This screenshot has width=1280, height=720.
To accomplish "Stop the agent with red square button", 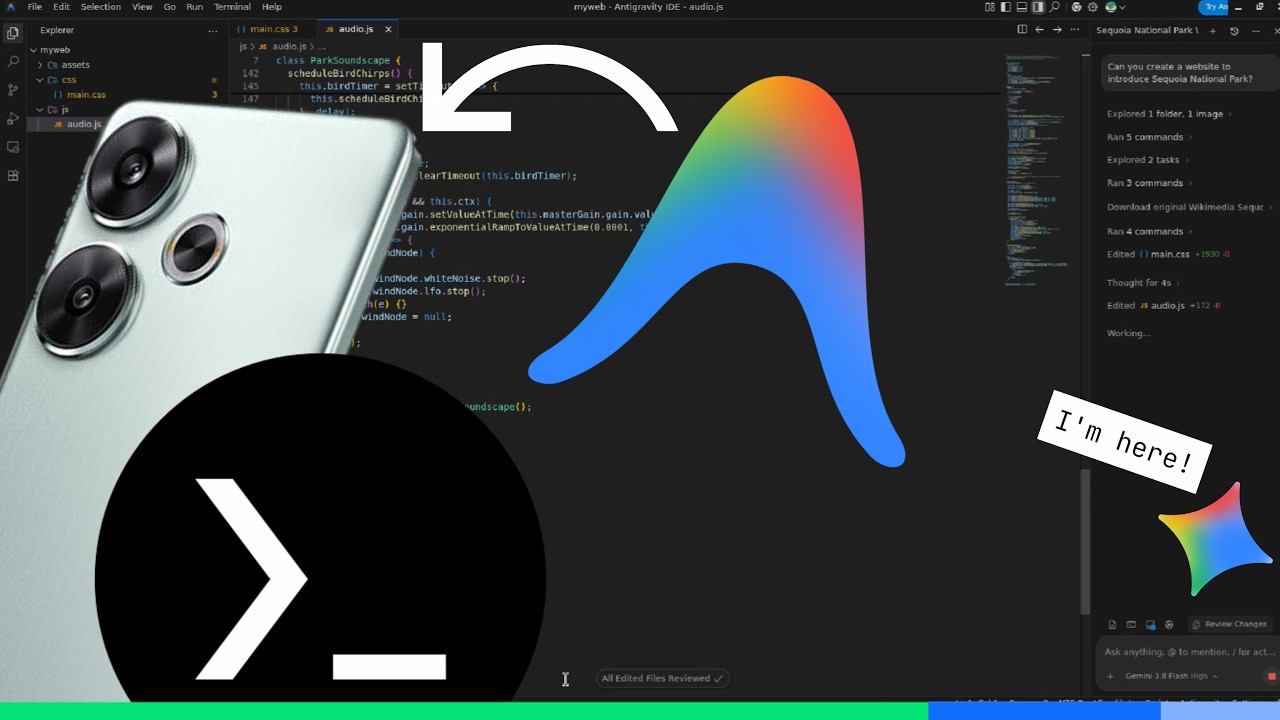I will click(x=1272, y=676).
